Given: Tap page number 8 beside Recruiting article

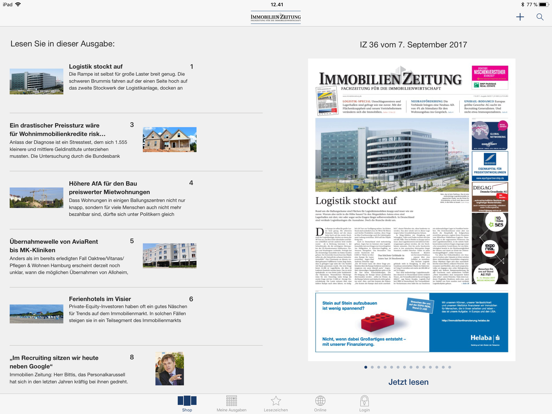Looking at the screenshot, I should pyautogui.click(x=132, y=357).
